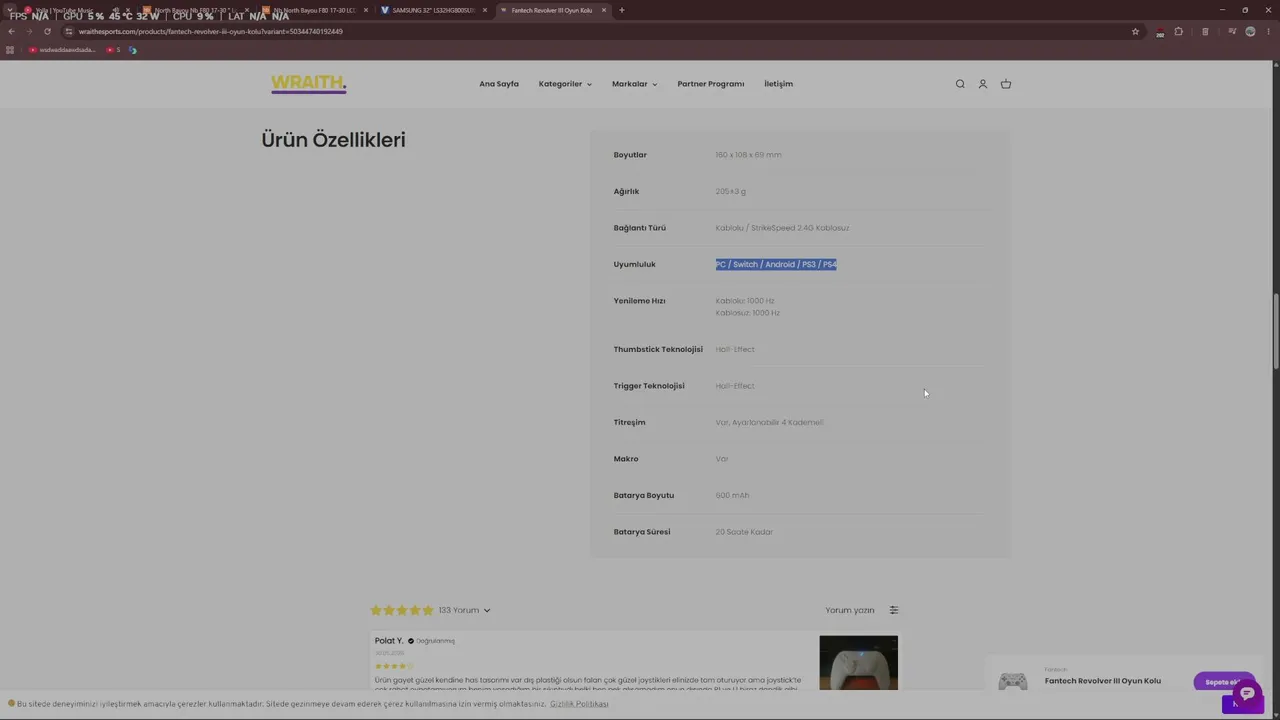Open the Partner Programı page
Image resolution: width=1280 pixels, height=720 pixels.
pos(711,84)
